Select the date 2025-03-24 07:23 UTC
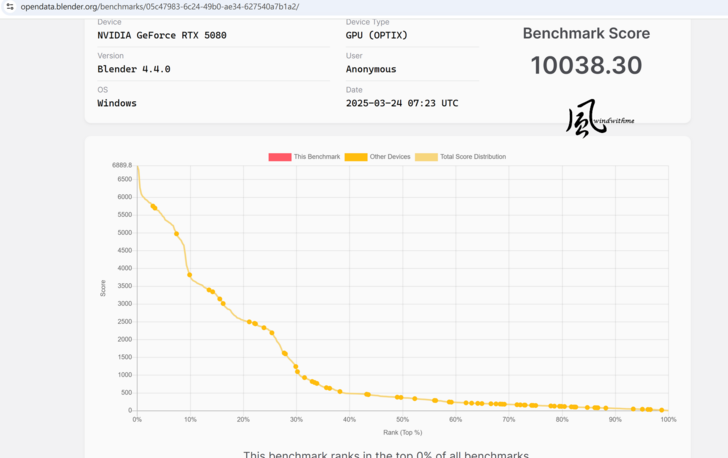 (x=402, y=103)
